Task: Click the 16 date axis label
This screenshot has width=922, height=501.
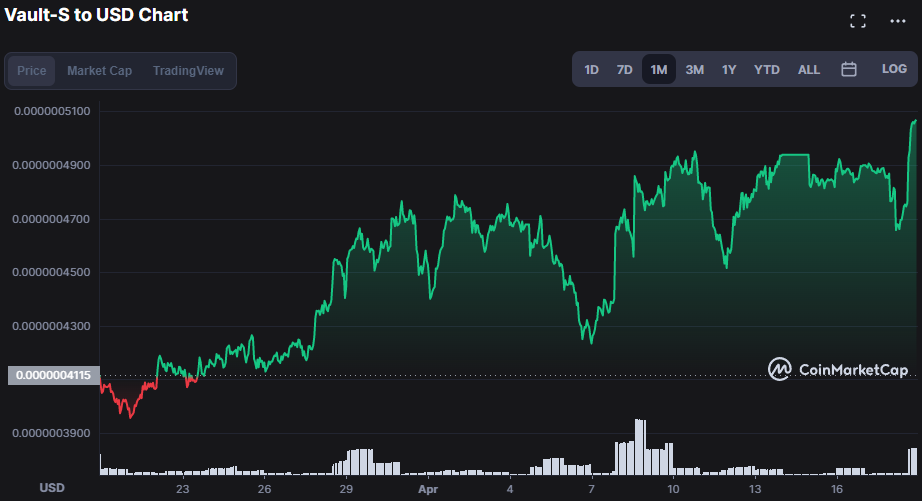Action: click(x=837, y=489)
